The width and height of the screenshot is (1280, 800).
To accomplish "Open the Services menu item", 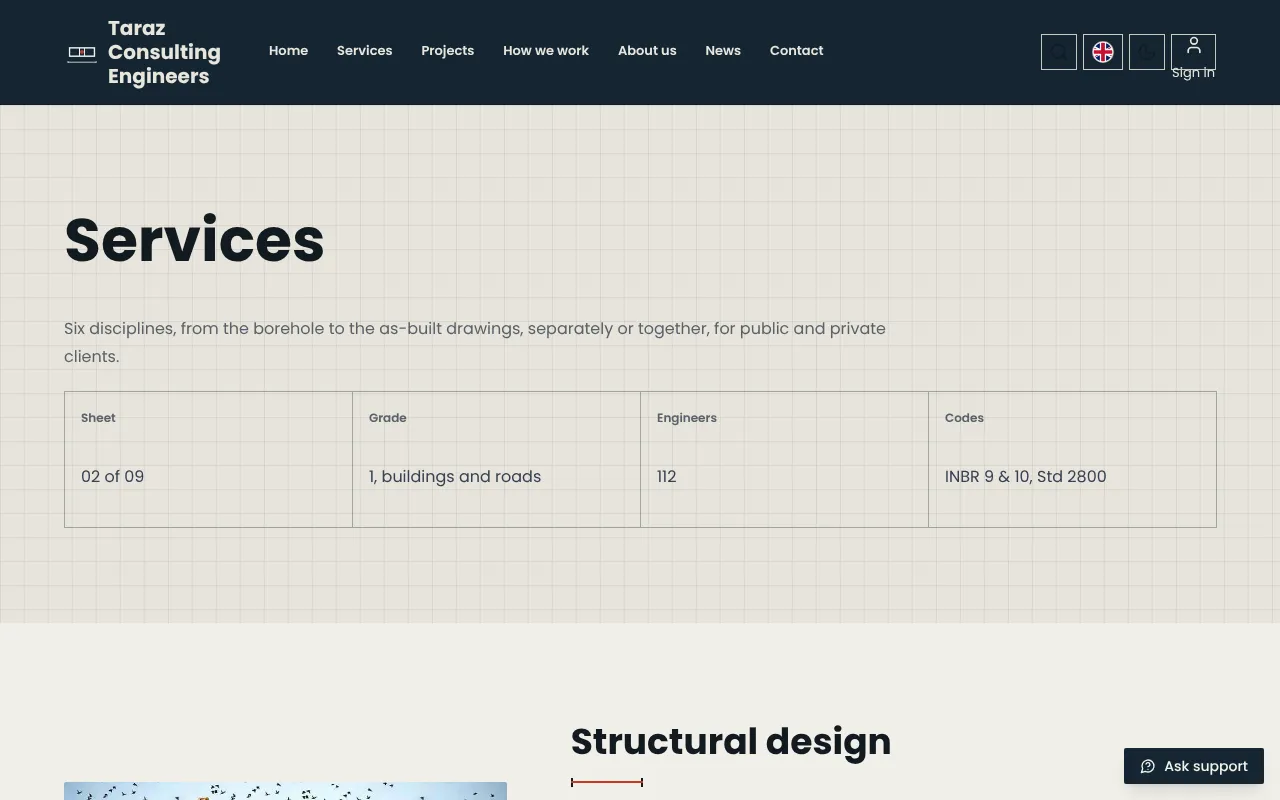I will (x=364, y=51).
